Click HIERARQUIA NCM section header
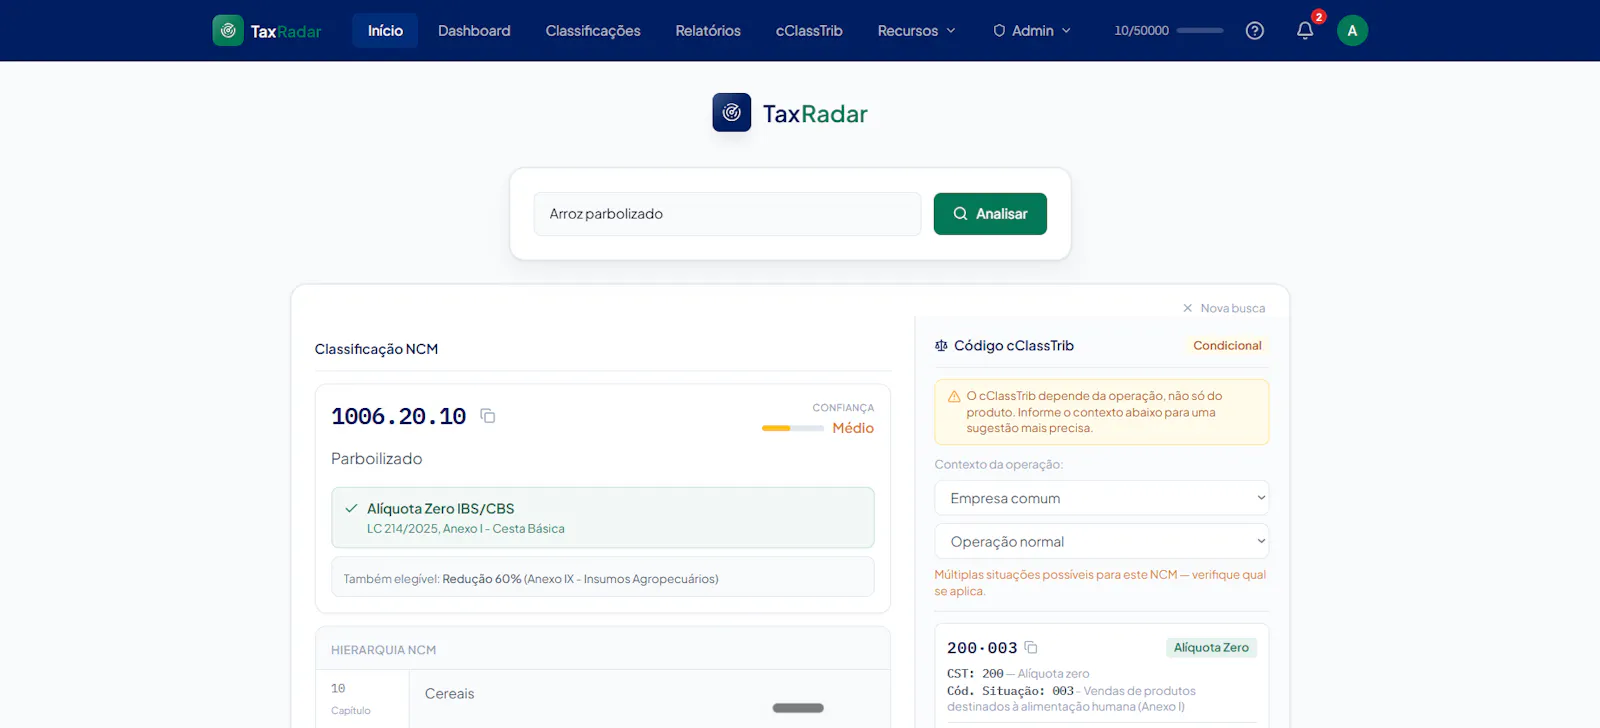1600x728 pixels. click(x=384, y=650)
